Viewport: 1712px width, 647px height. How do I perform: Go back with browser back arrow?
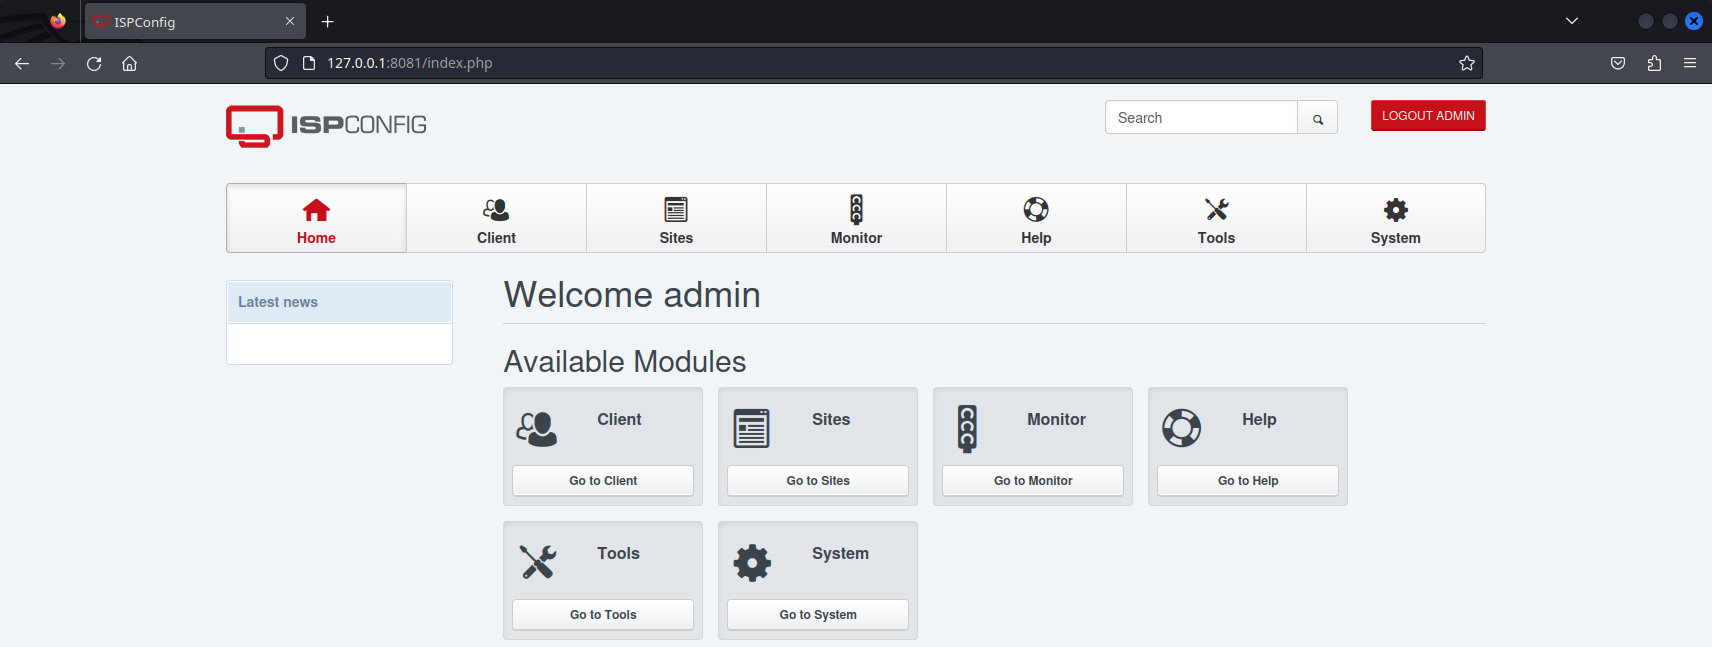pos(22,63)
